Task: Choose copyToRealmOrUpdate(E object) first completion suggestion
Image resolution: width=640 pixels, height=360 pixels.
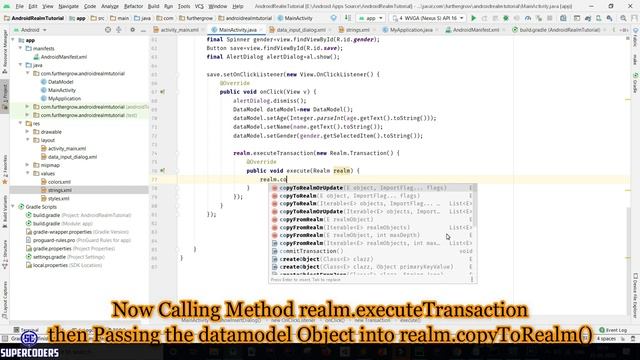Action: point(371,188)
